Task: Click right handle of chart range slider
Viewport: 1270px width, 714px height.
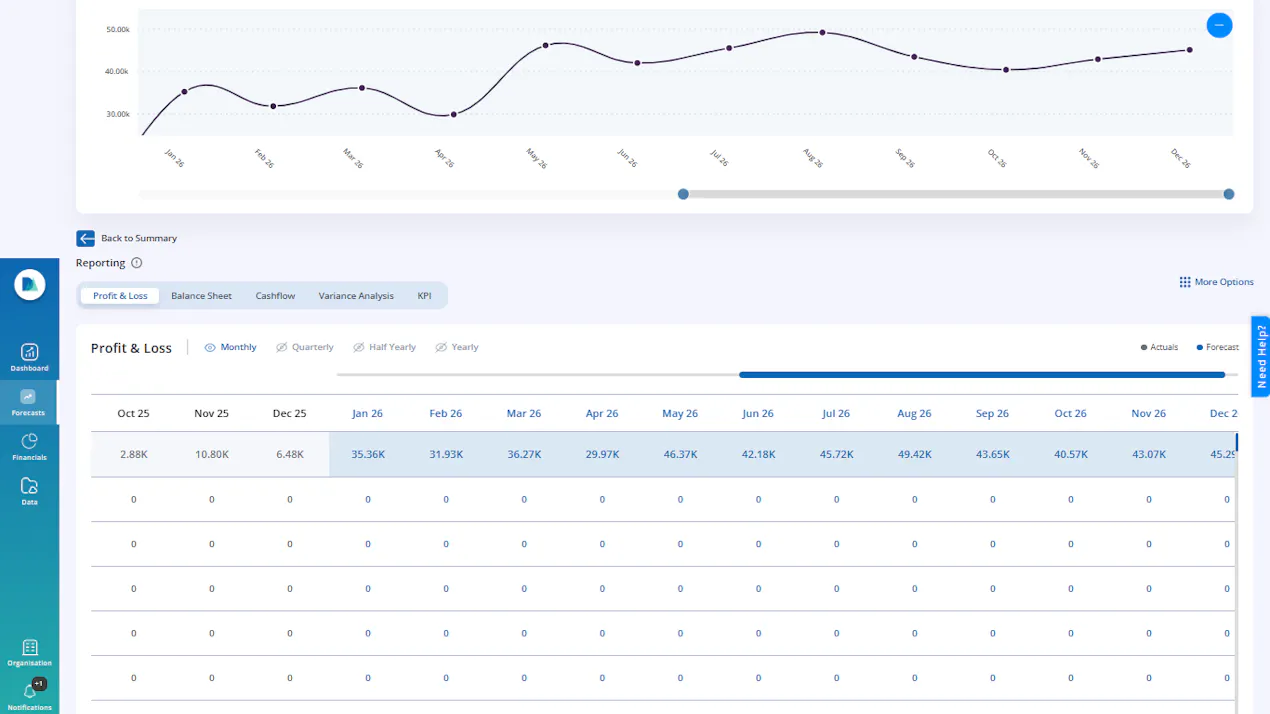Action: 1229,194
